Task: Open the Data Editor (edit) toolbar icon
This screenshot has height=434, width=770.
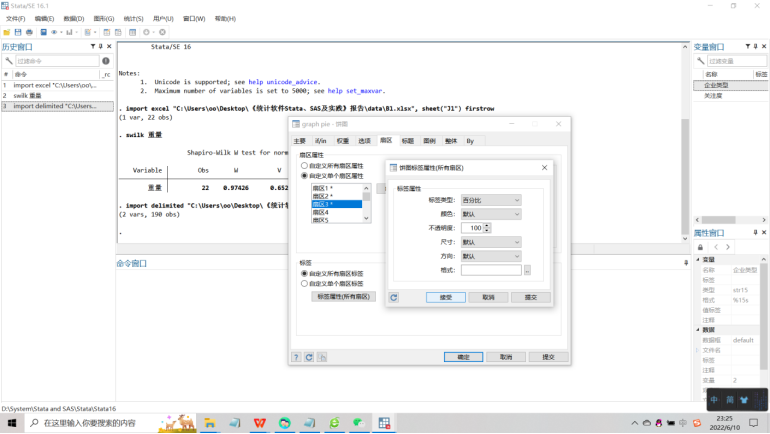Action: click(x=107, y=32)
